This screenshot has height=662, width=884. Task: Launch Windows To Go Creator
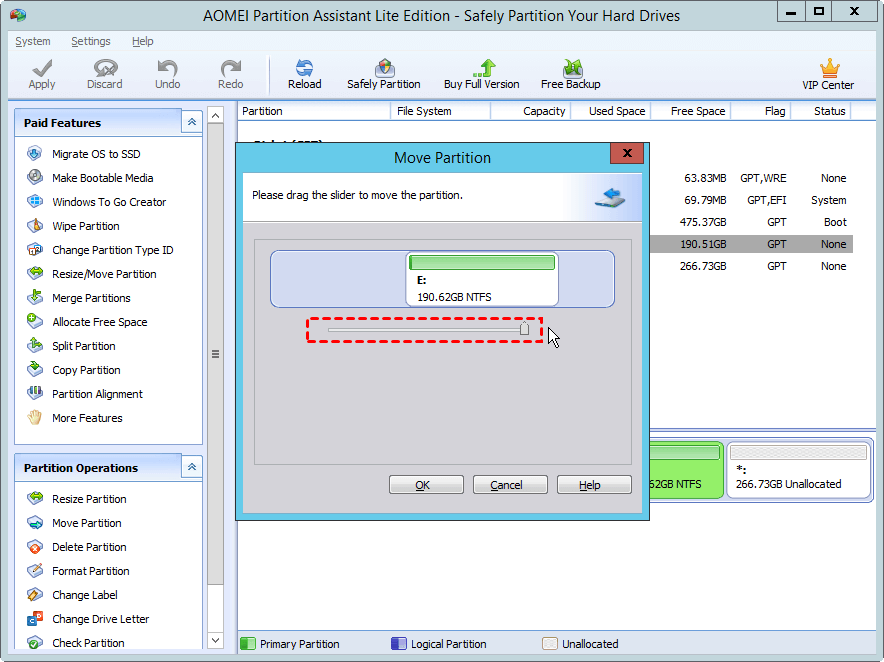109,202
